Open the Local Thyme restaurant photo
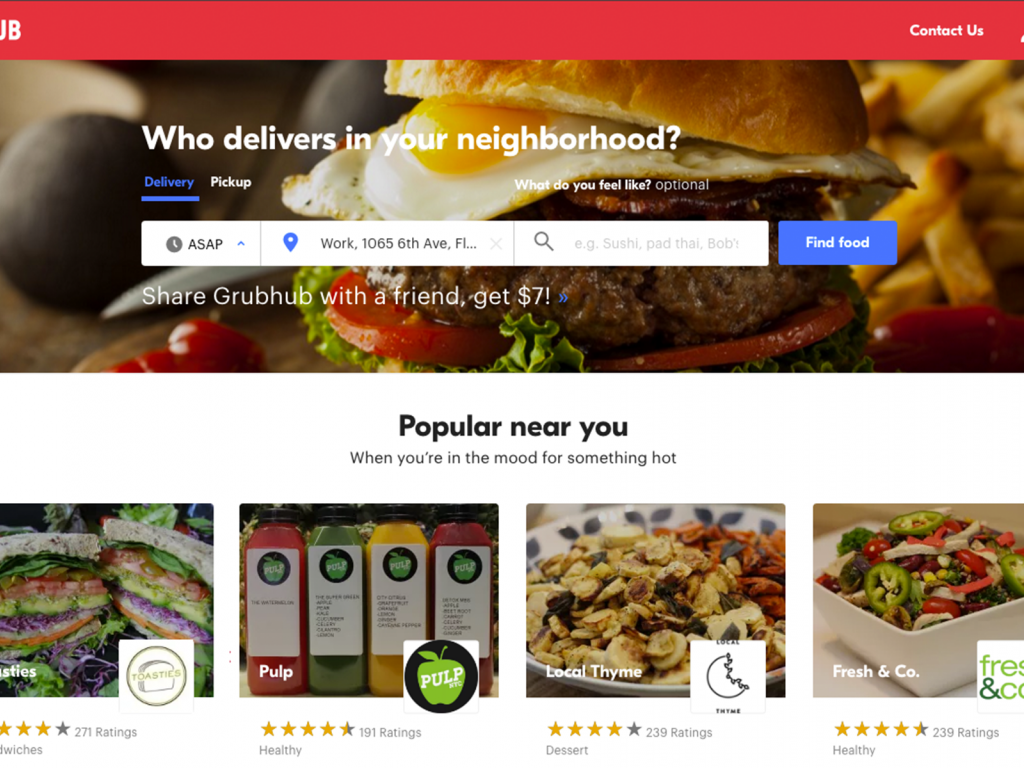The width and height of the screenshot is (1024, 768). point(656,600)
